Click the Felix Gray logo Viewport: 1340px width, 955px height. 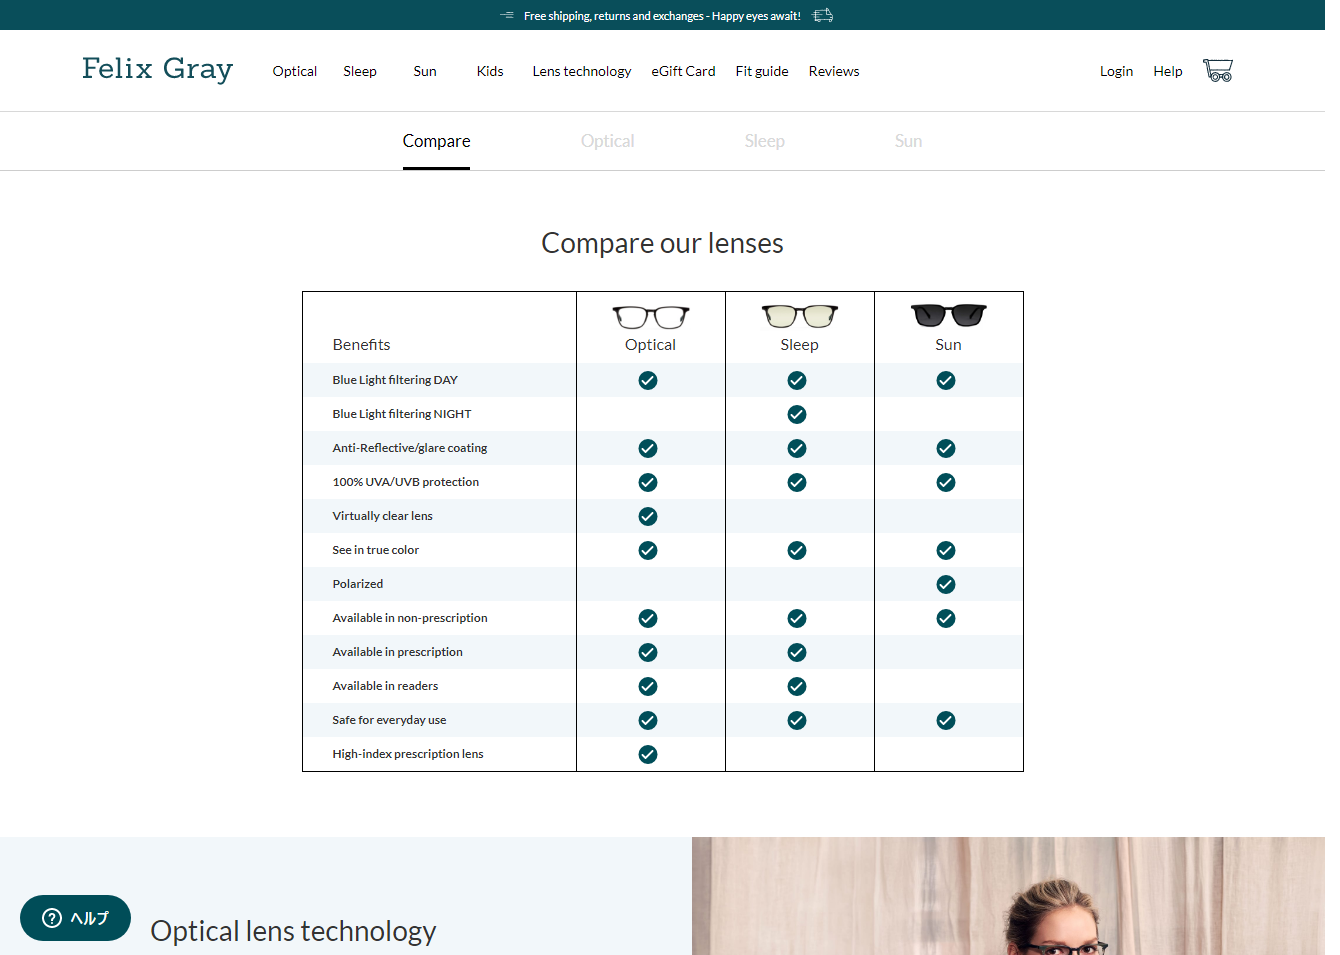157,69
